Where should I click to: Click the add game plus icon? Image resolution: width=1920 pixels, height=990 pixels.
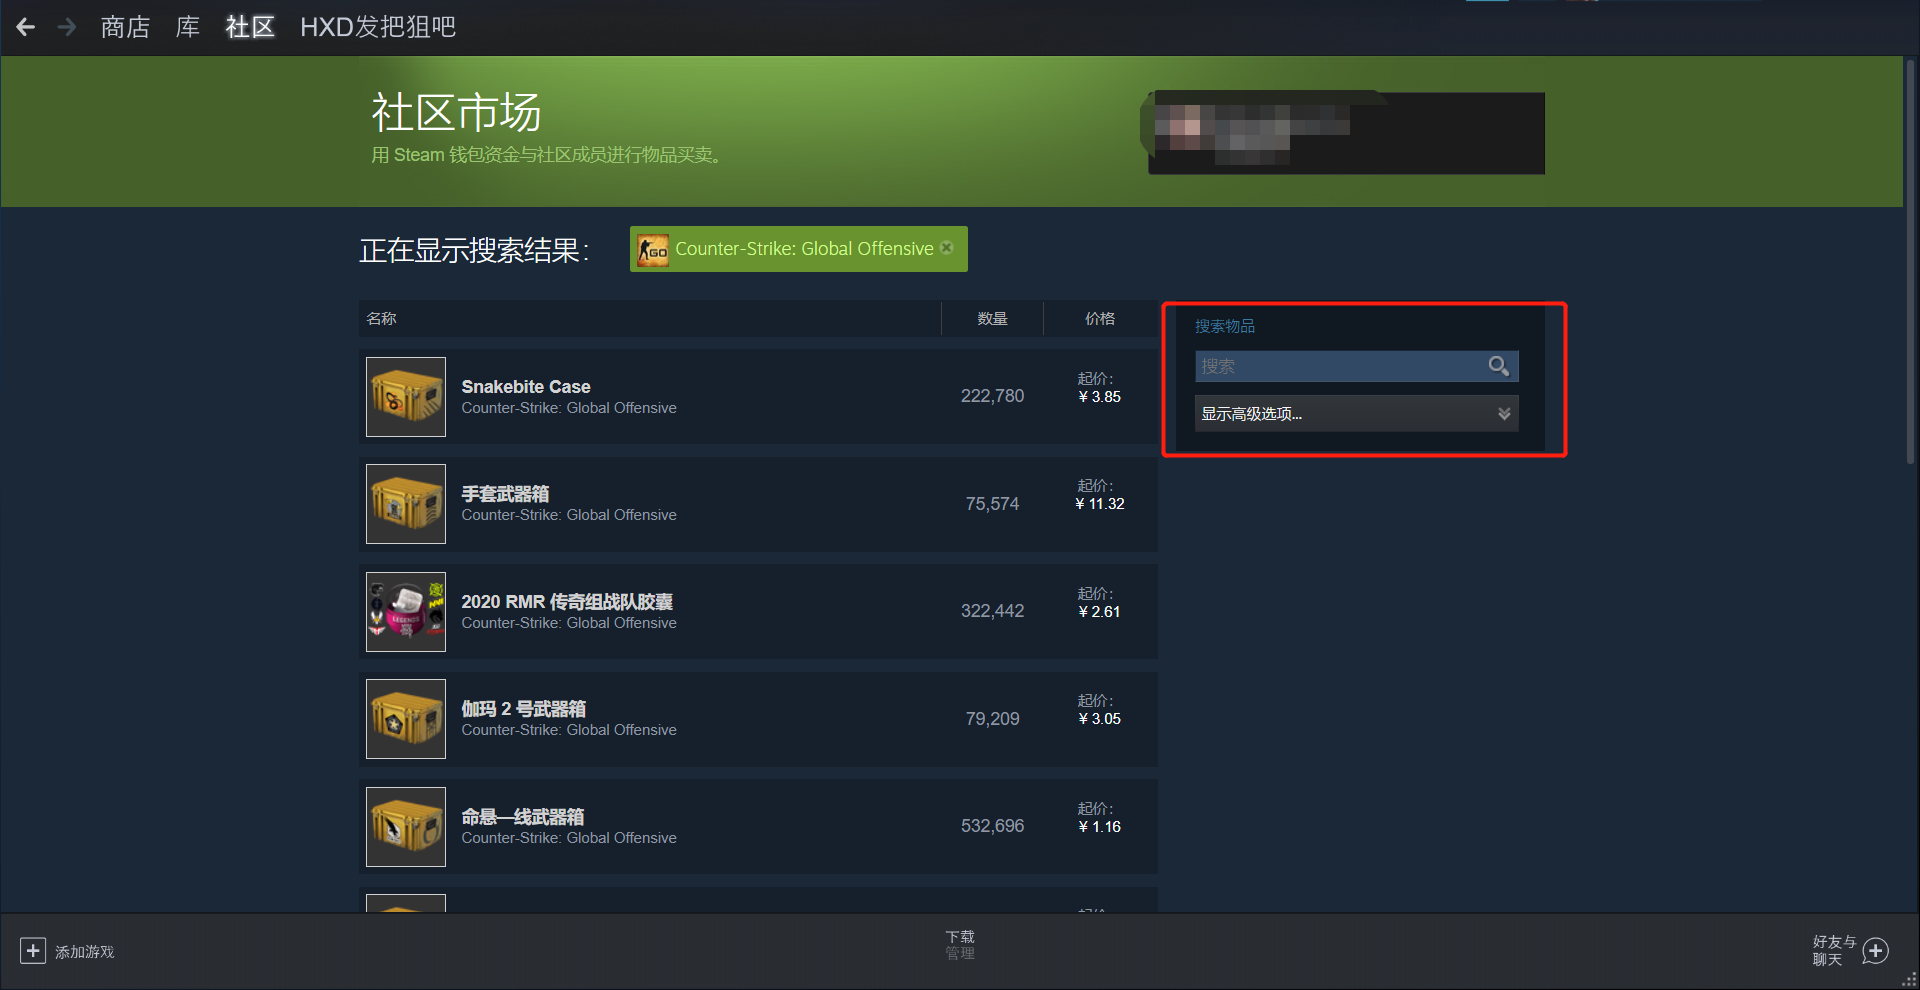coord(33,951)
